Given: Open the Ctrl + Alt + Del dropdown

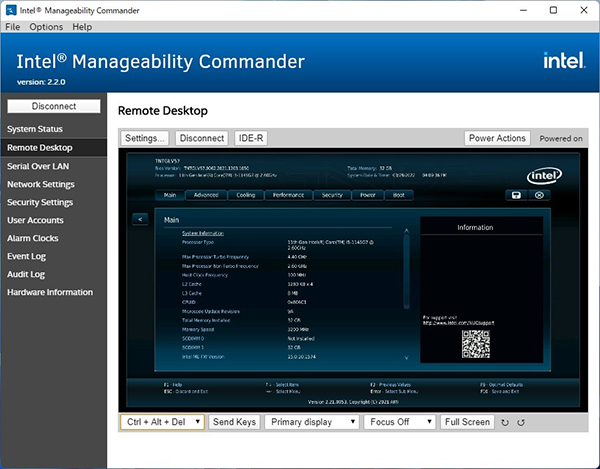Looking at the screenshot, I should click(x=163, y=422).
